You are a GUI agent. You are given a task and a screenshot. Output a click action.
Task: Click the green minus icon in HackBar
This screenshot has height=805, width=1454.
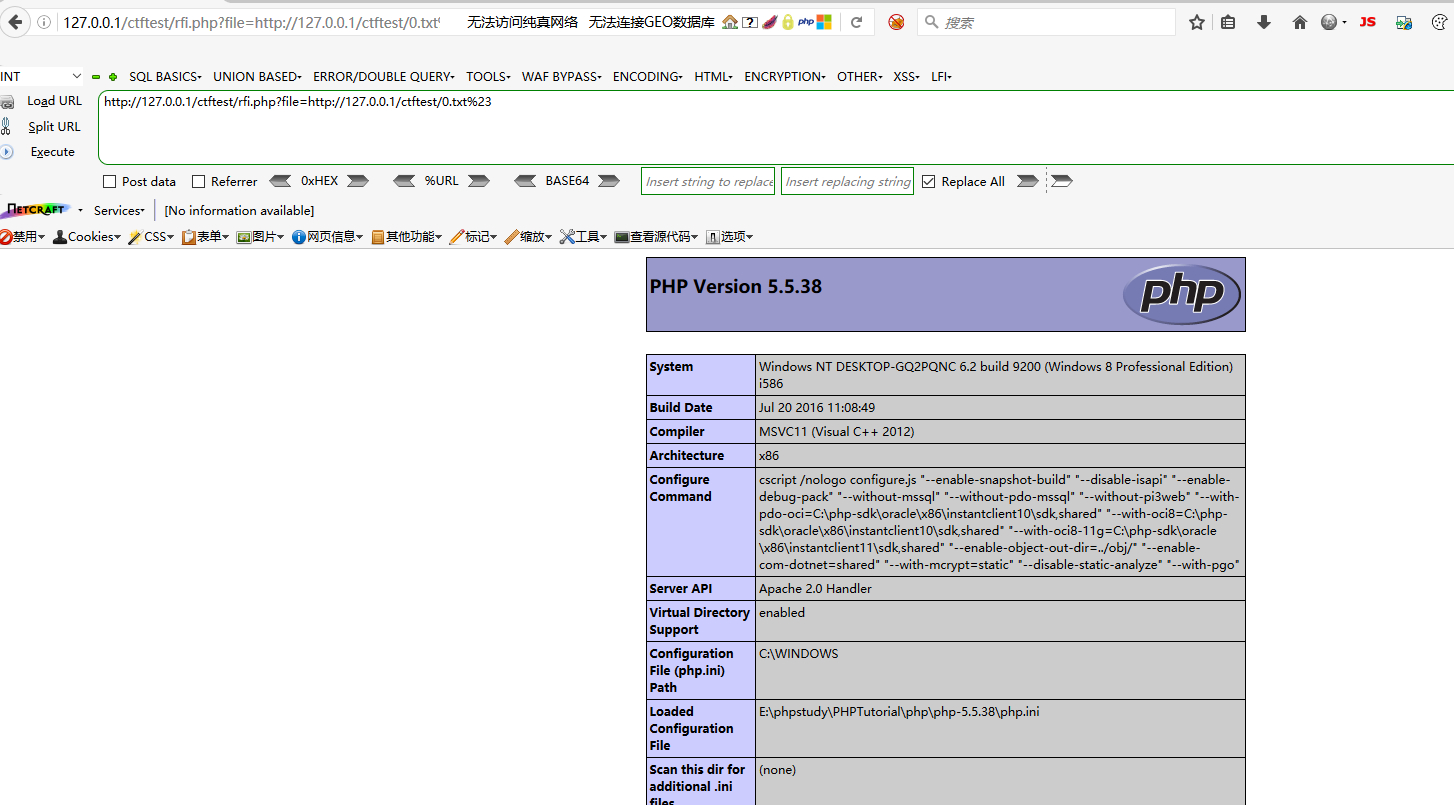(x=96, y=77)
